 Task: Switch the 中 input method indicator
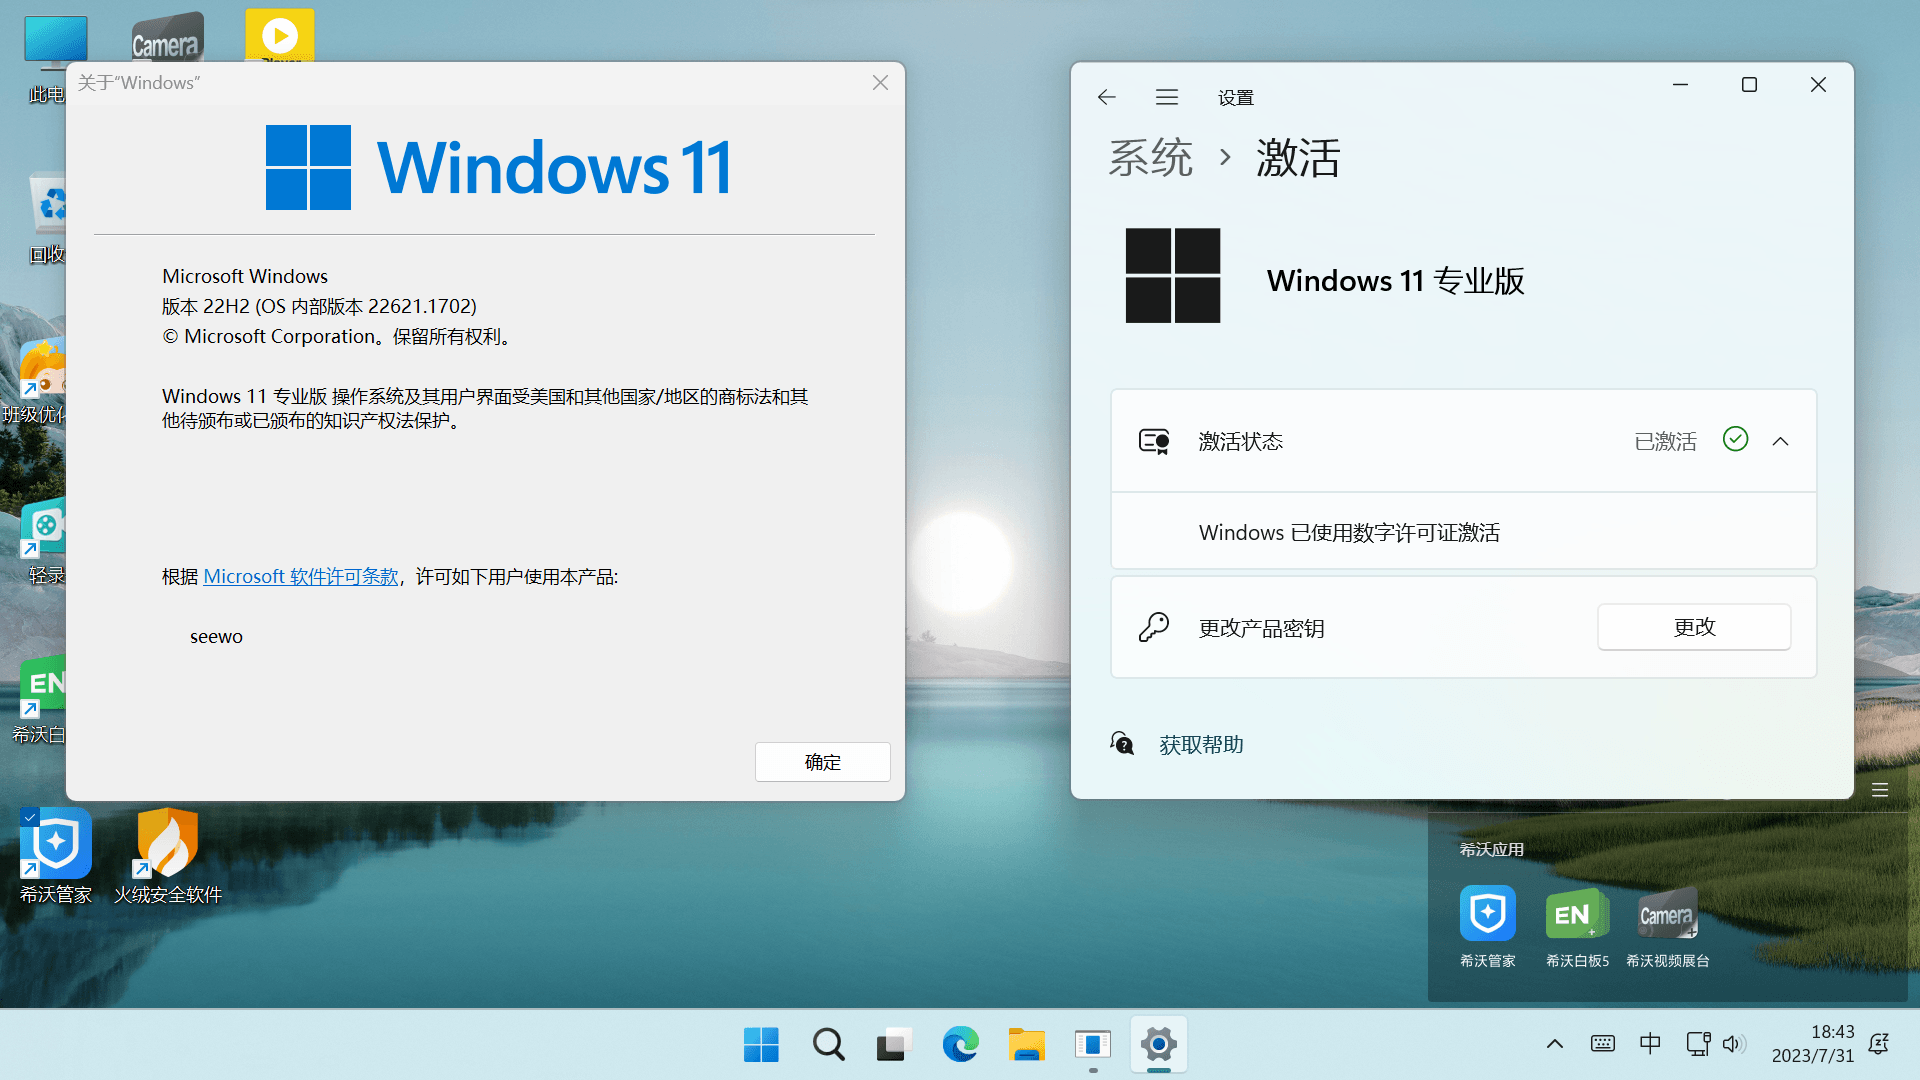point(1650,1044)
